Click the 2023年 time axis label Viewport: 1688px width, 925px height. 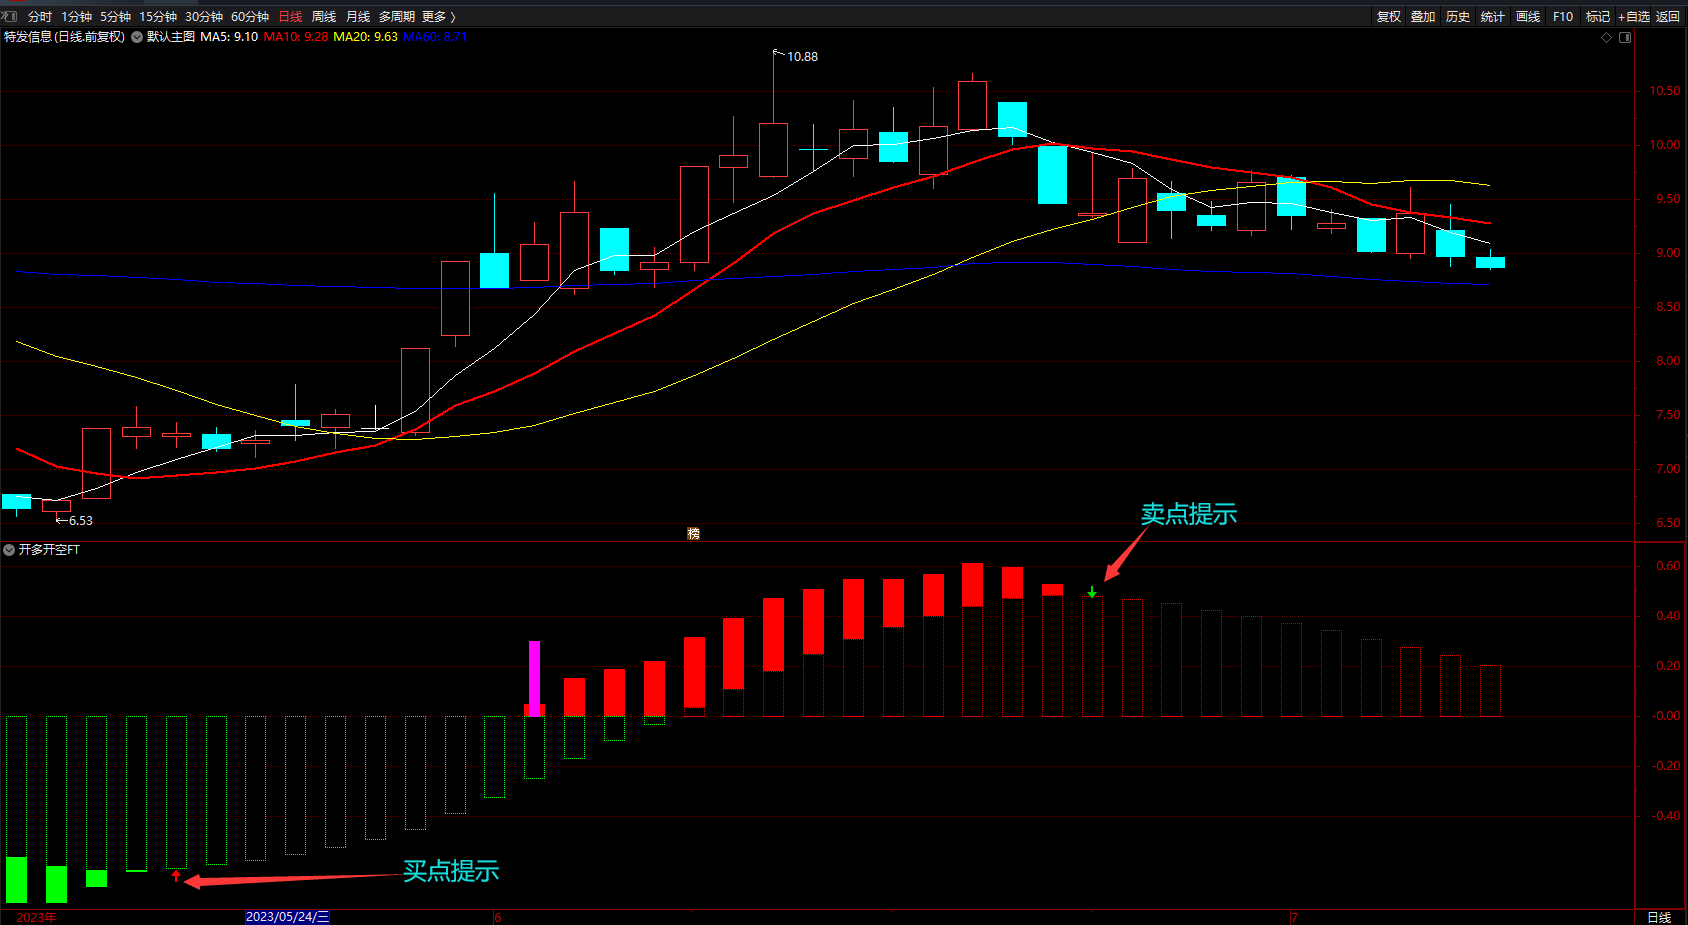click(x=36, y=917)
